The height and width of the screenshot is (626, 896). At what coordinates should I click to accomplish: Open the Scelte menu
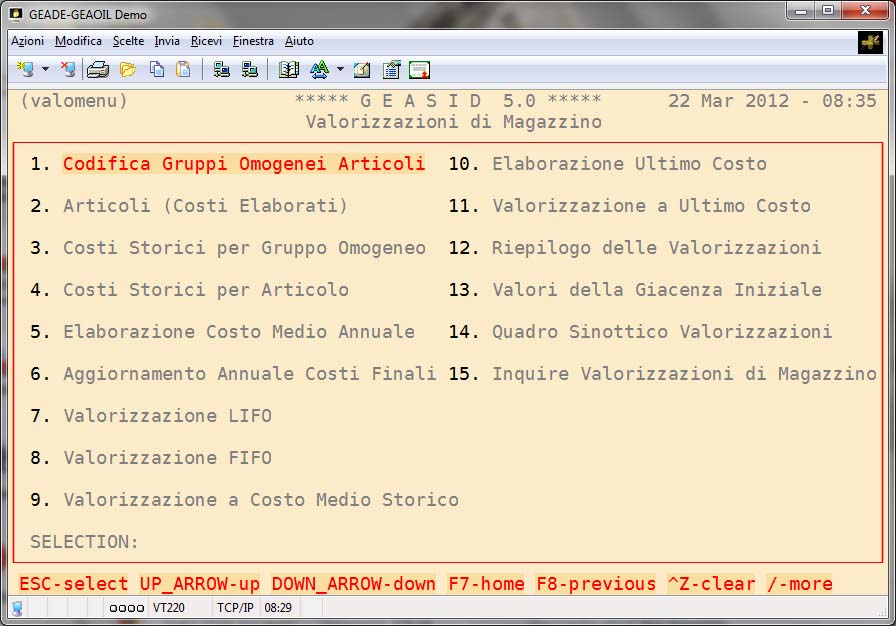128,41
